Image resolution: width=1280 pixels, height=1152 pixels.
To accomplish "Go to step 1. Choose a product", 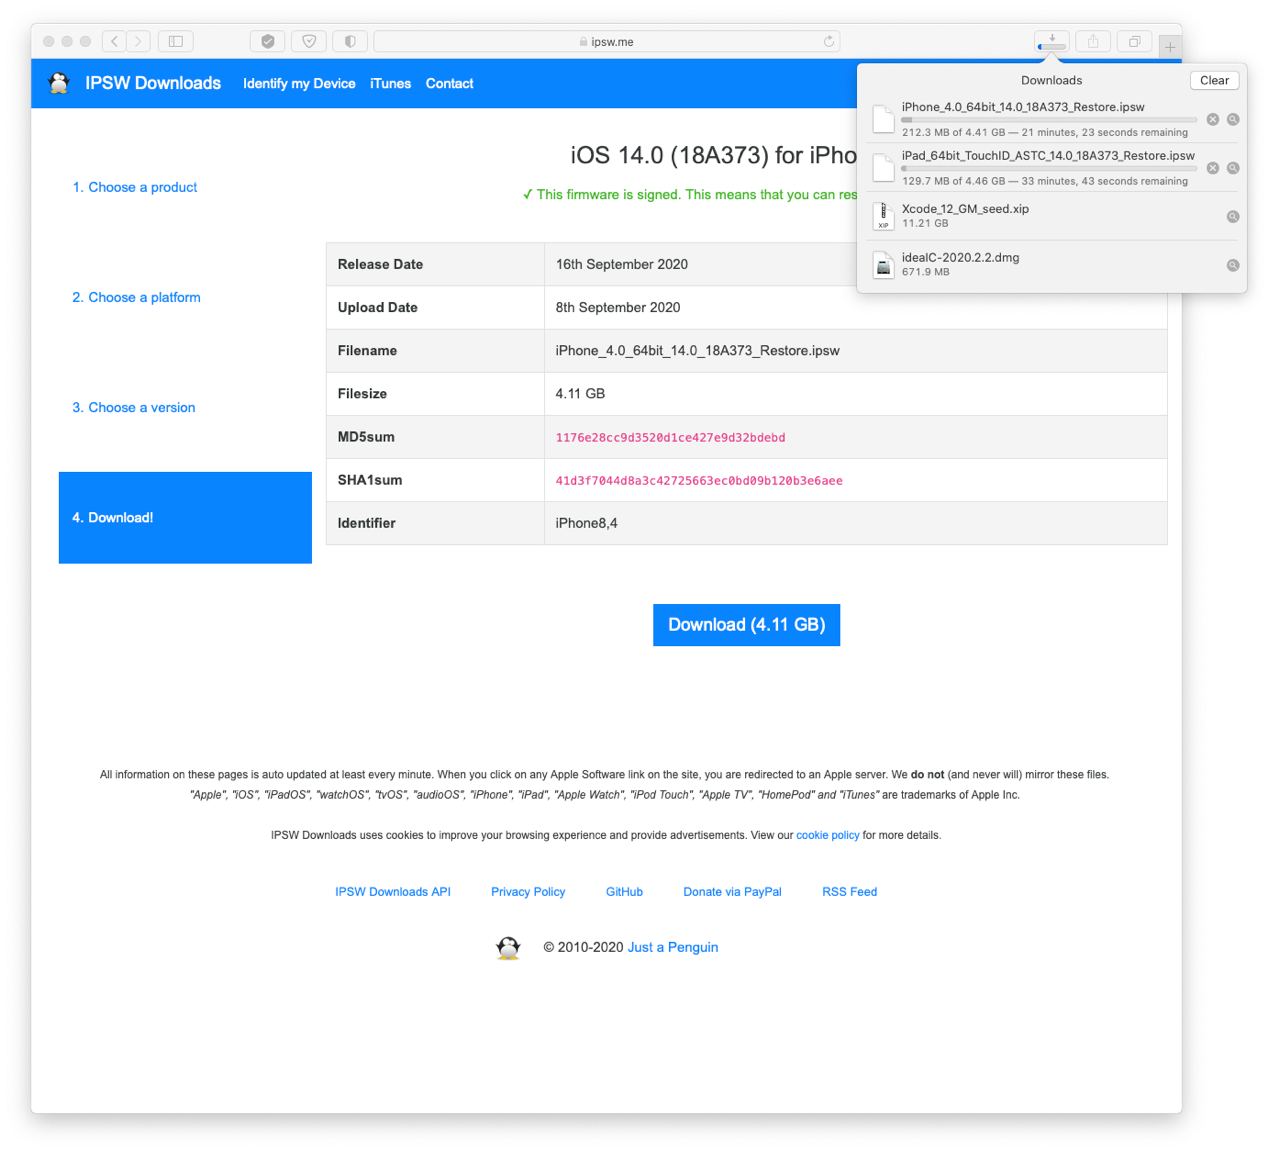I will click(134, 187).
